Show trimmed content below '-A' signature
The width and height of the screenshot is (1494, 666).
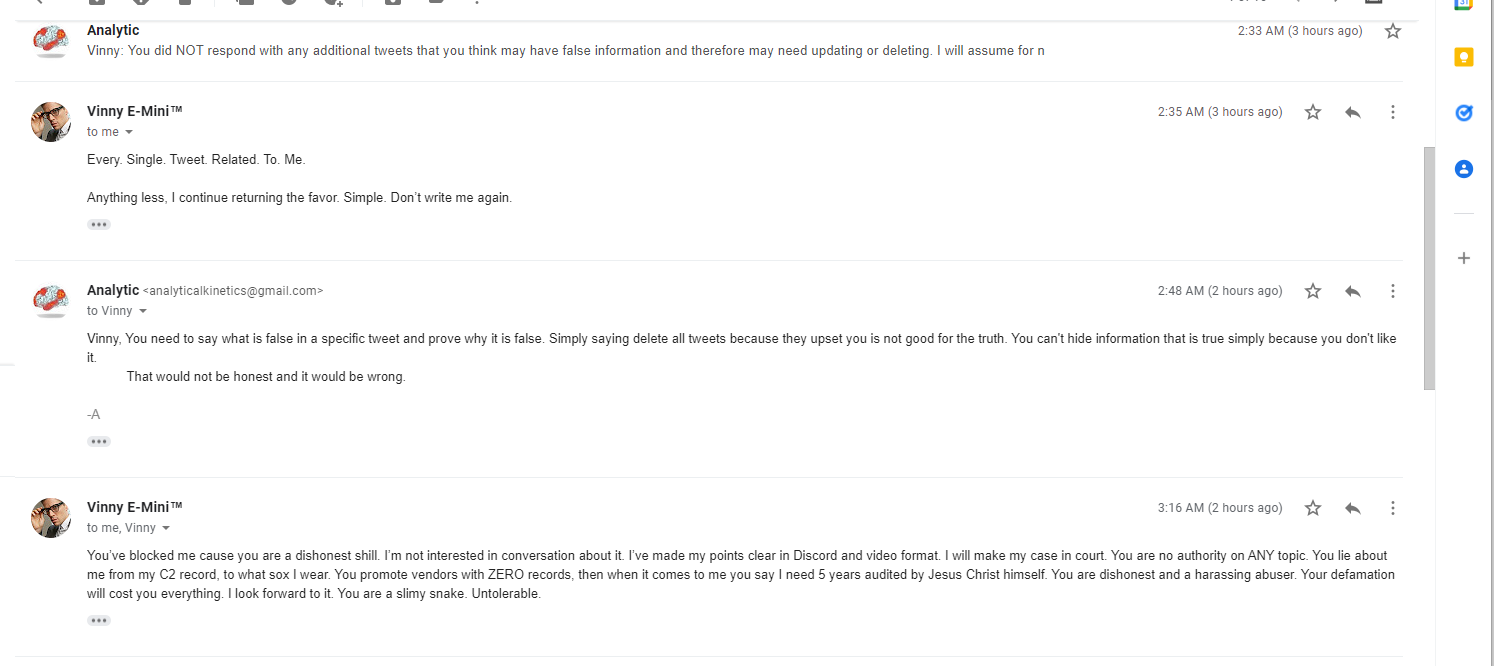tap(99, 441)
